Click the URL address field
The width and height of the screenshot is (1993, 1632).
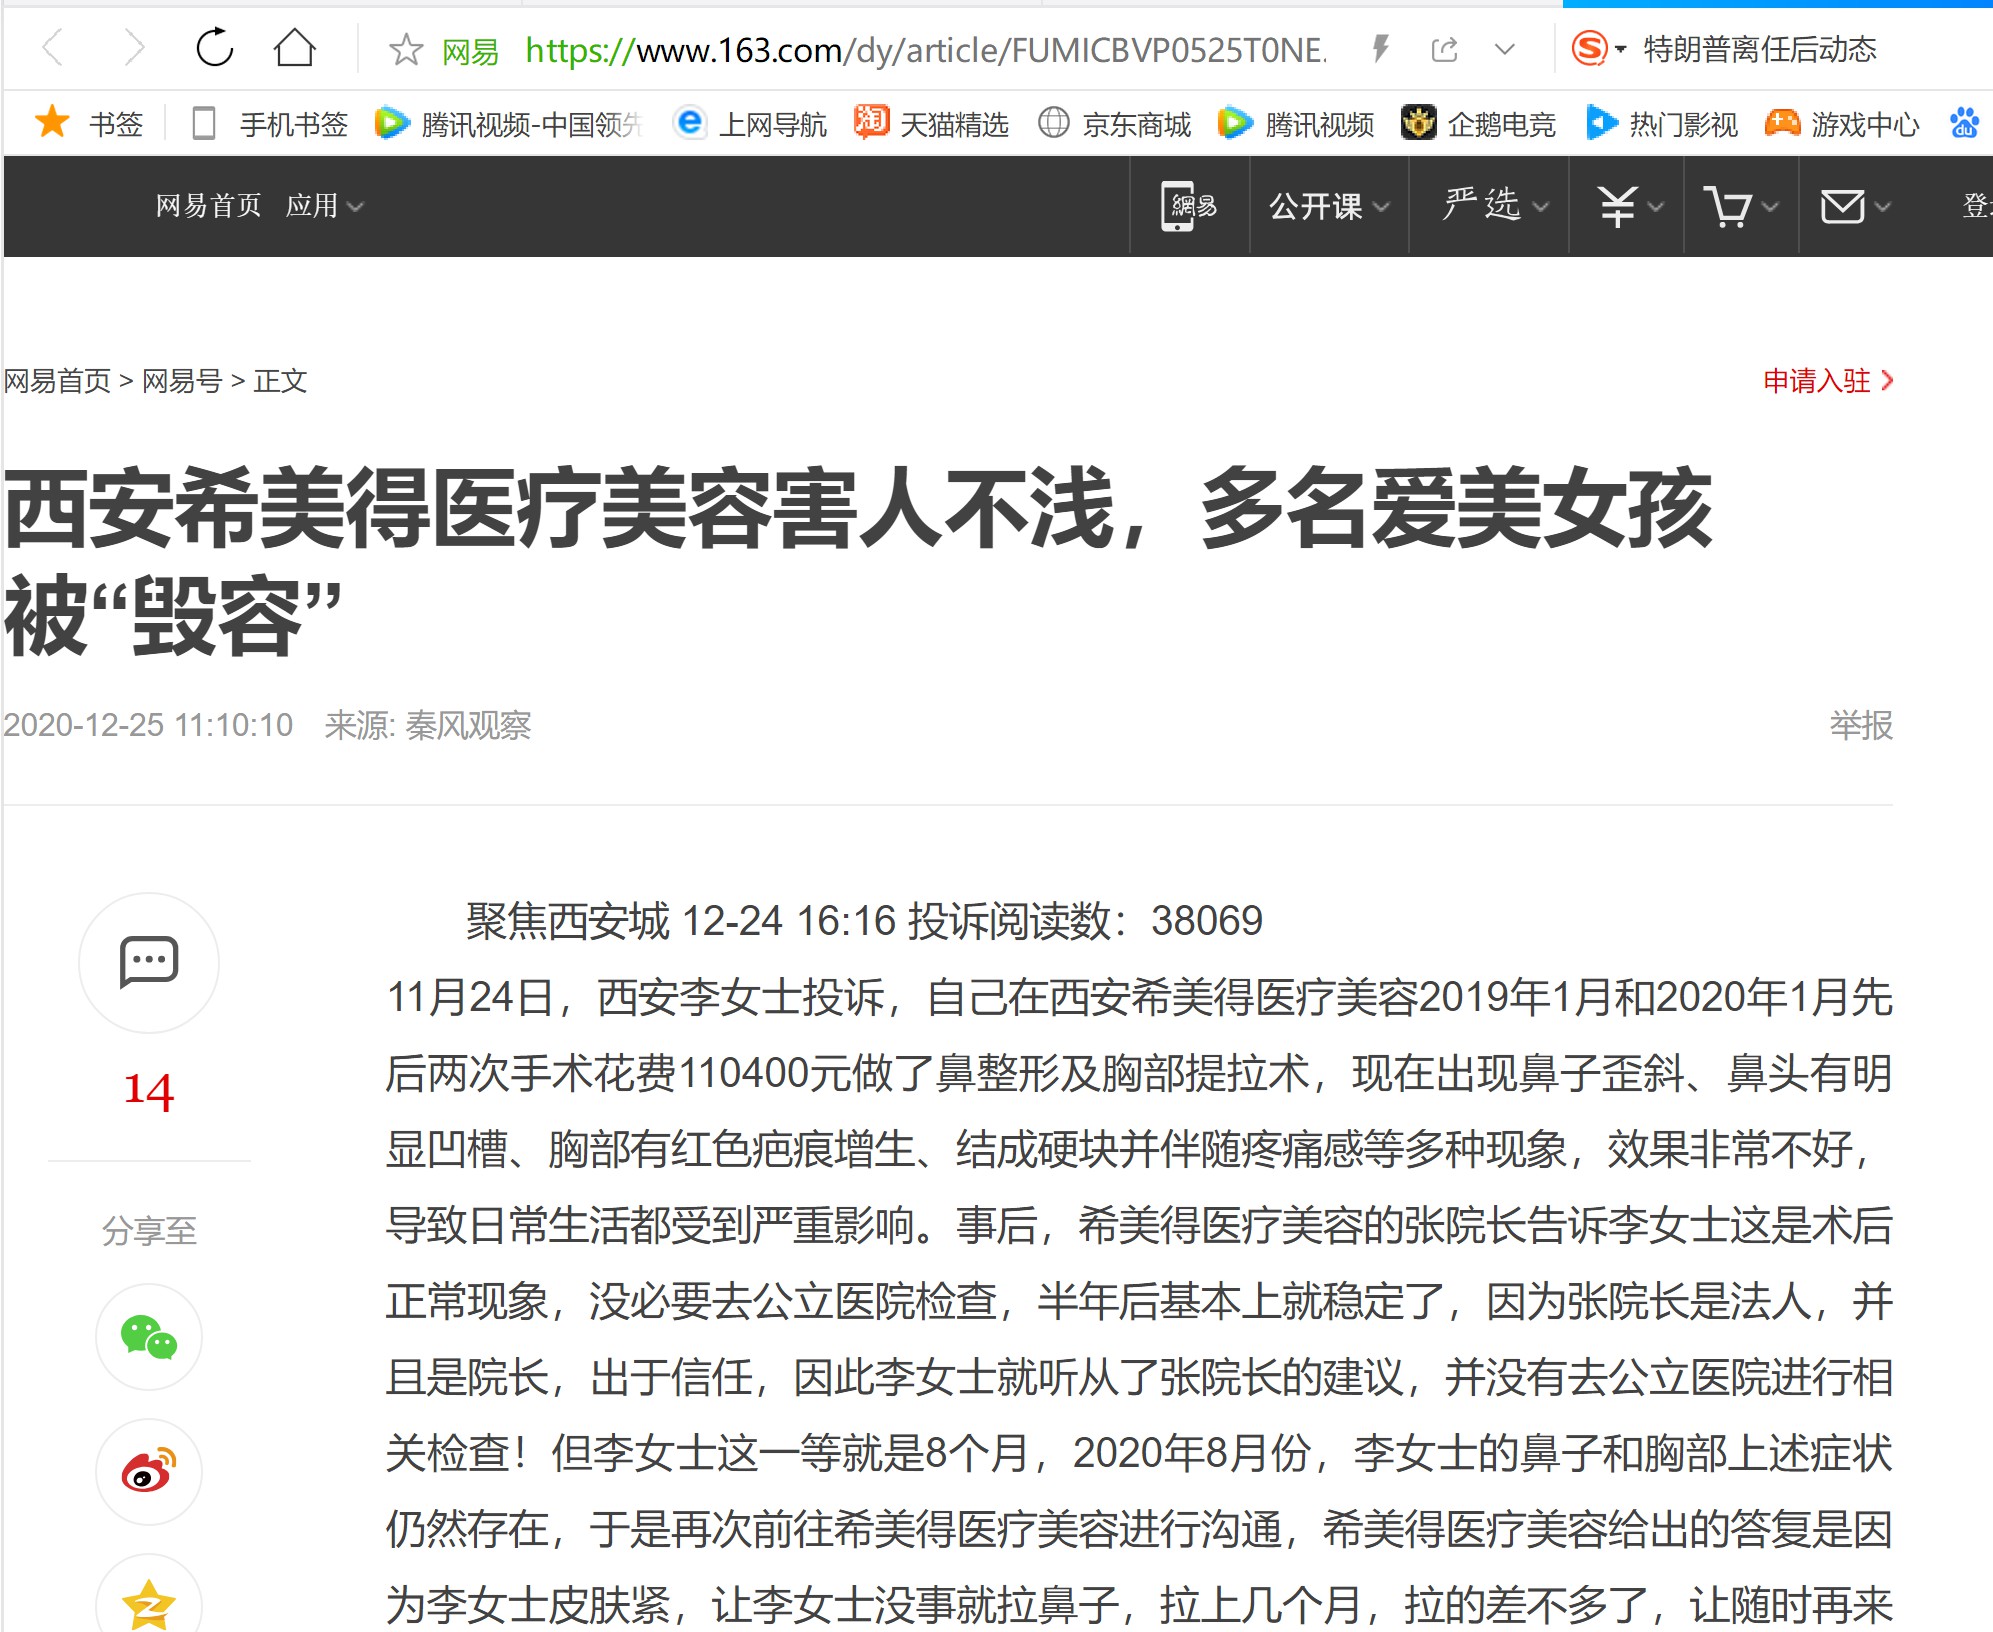(x=925, y=50)
